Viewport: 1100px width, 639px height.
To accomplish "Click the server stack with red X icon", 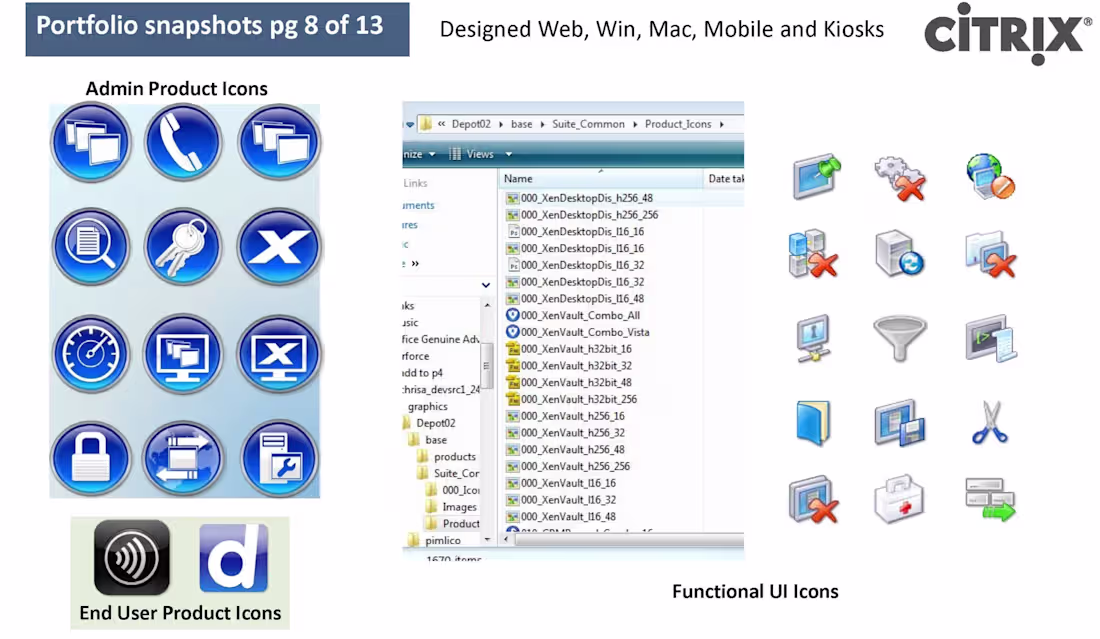I will click(x=813, y=253).
